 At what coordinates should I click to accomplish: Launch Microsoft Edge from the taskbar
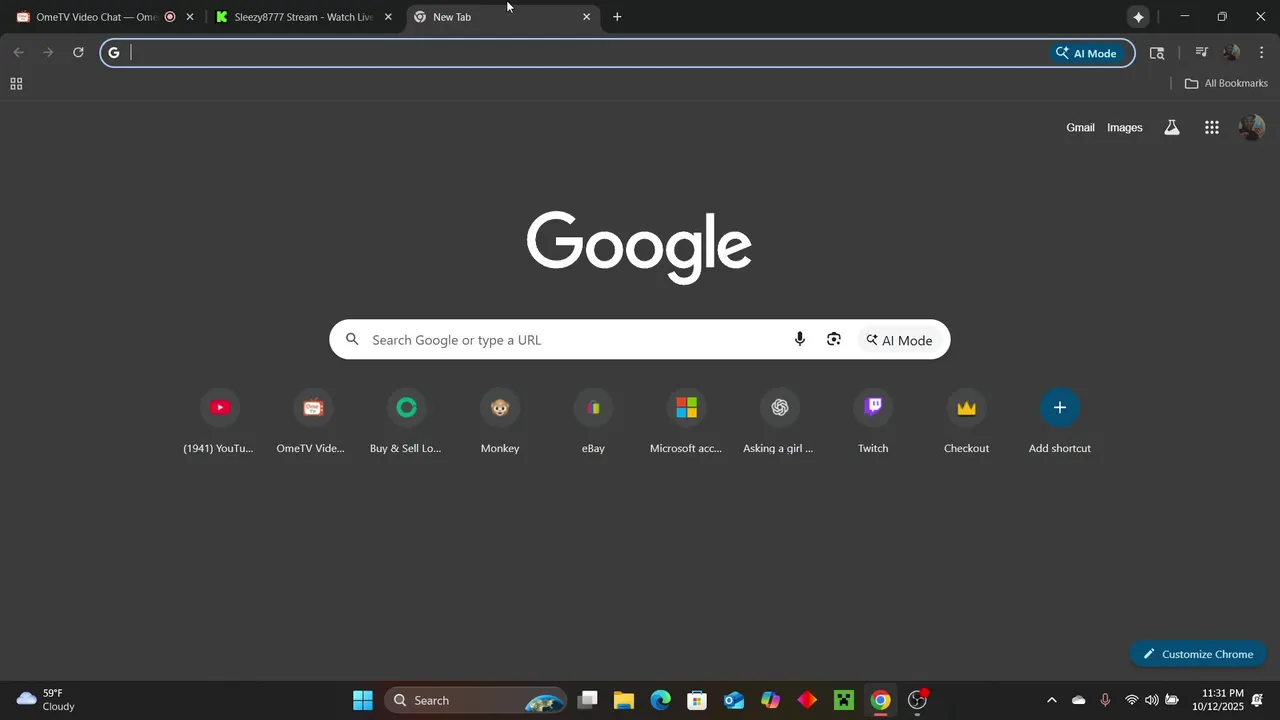[x=661, y=700]
